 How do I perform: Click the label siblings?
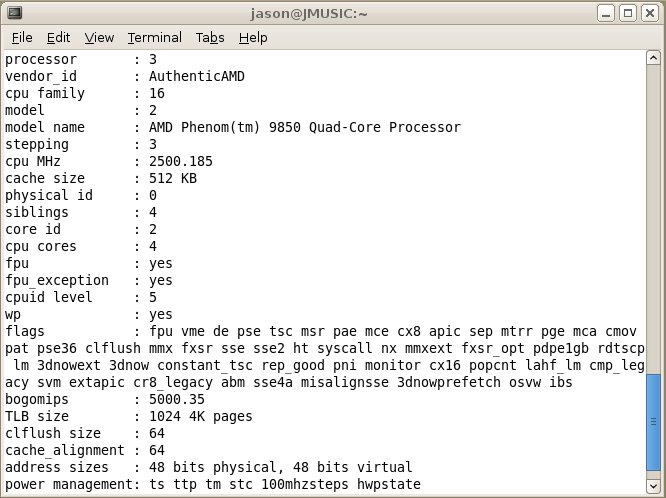(37, 212)
